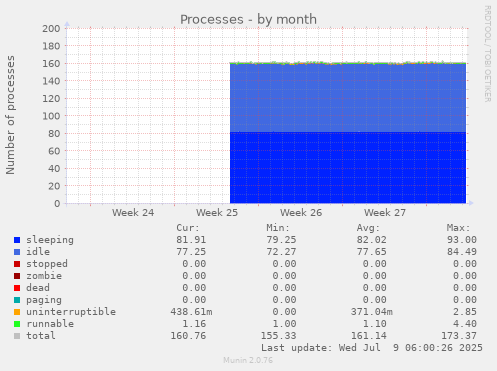This screenshot has width=497, height=371.
Task: Click sleeping maximum value 93.00
Action: [x=462, y=240]
